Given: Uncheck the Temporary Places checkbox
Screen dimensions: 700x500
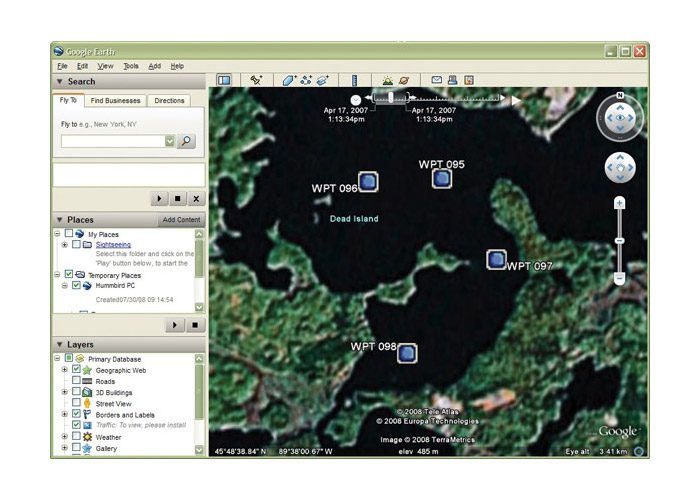Looking at the screenshot, I should pyautogui.click(x=69, y=274).
